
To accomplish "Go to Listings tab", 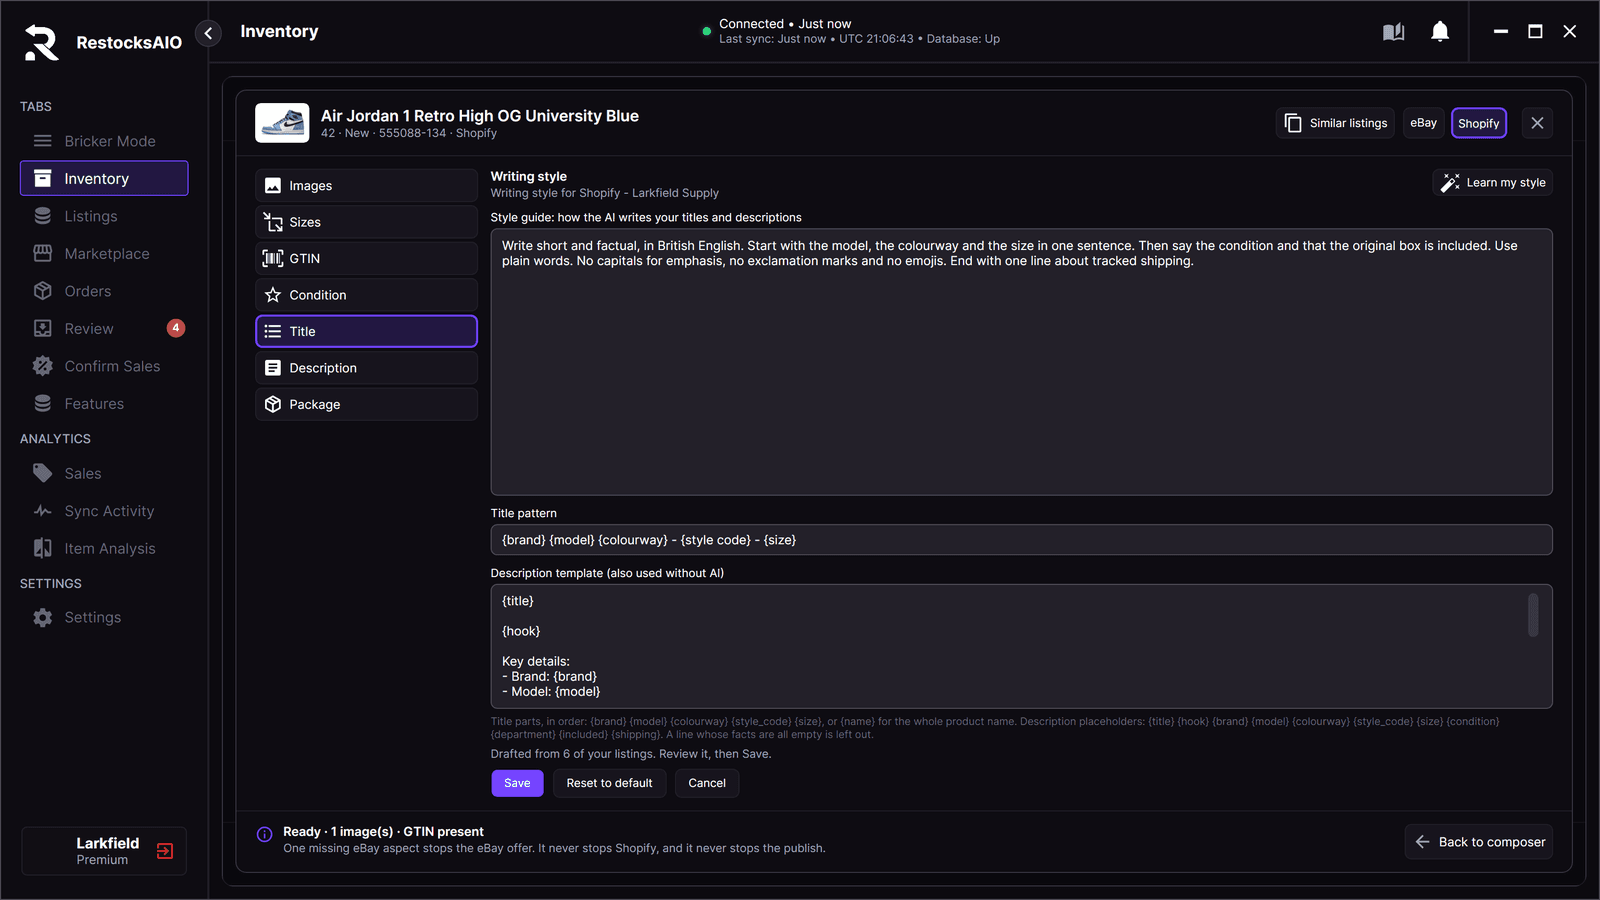I will pos(104,216).
